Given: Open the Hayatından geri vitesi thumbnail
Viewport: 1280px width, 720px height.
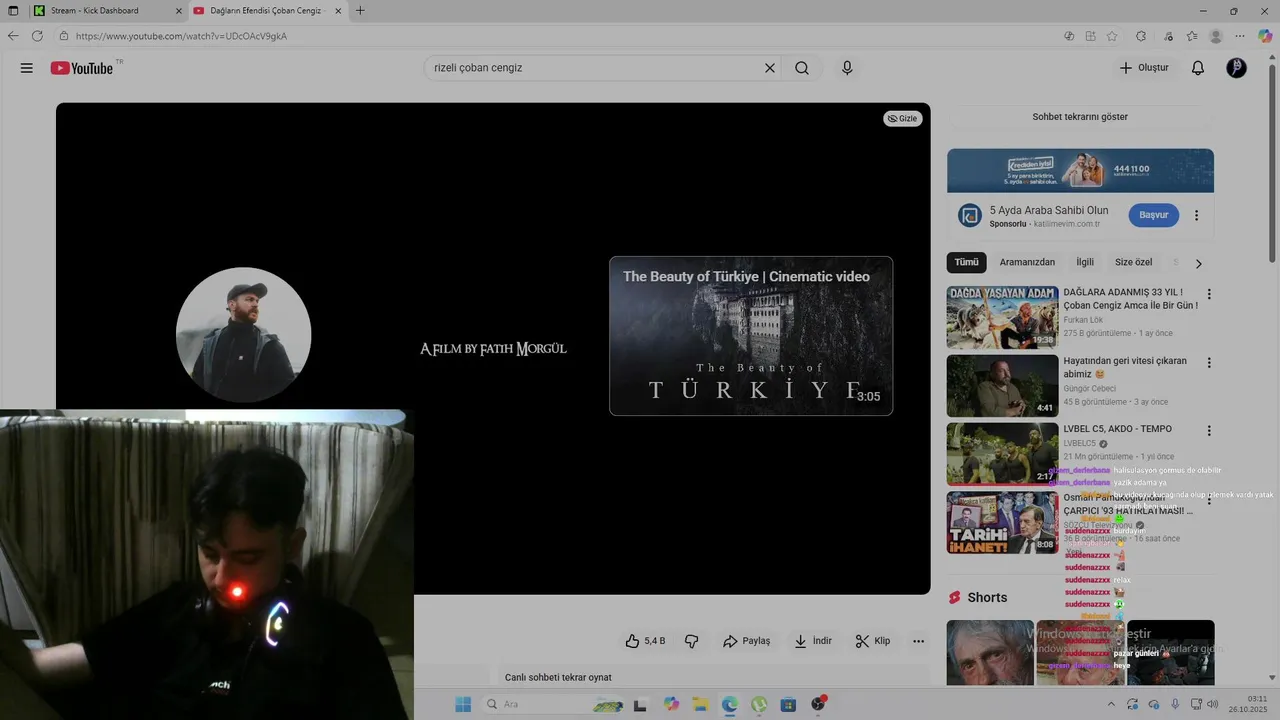Looking at the screenshot, I should (1002, 385).
